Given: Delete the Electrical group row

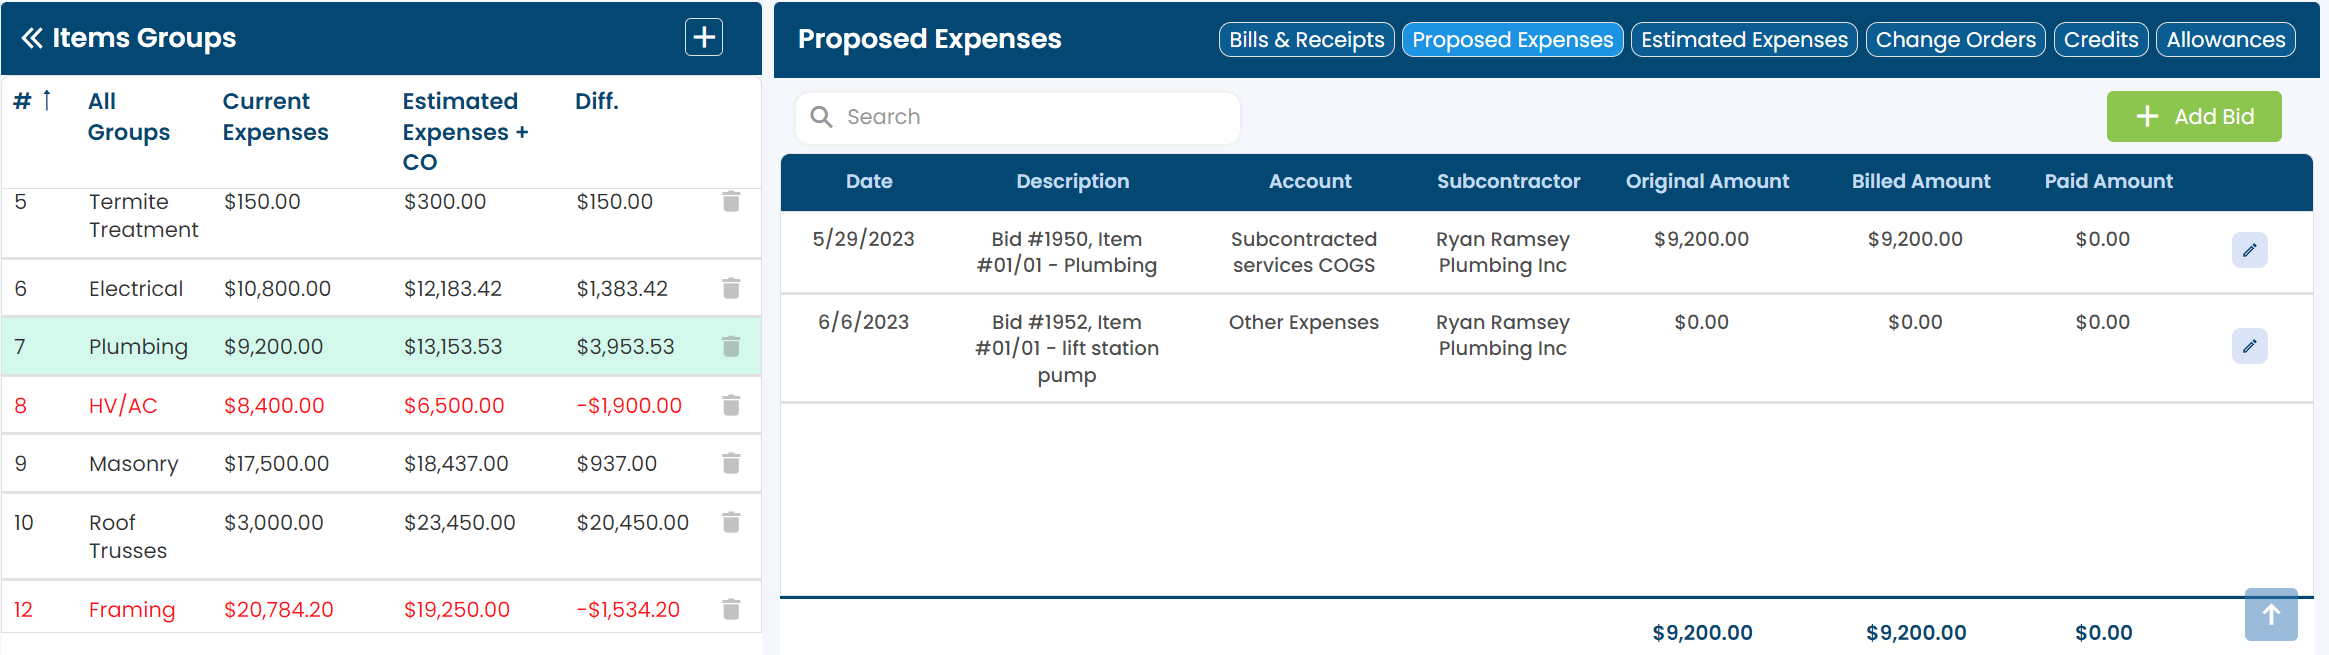Looking at the screenshot, I should point(731,289).
